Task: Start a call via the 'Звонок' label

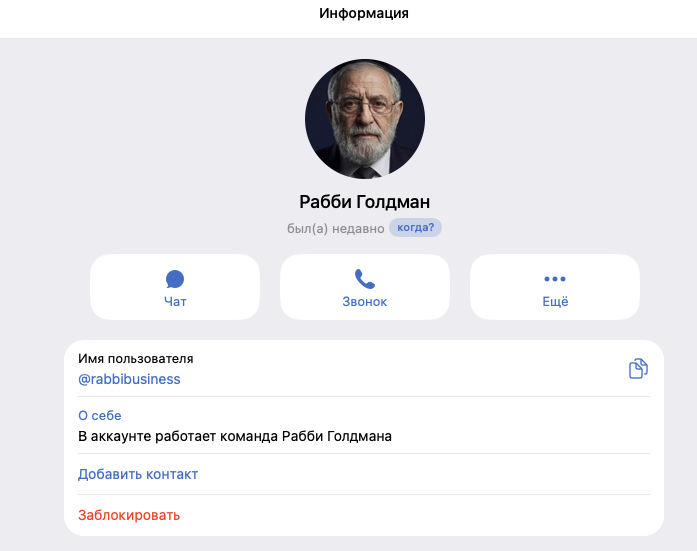Action: click(365, 302)
